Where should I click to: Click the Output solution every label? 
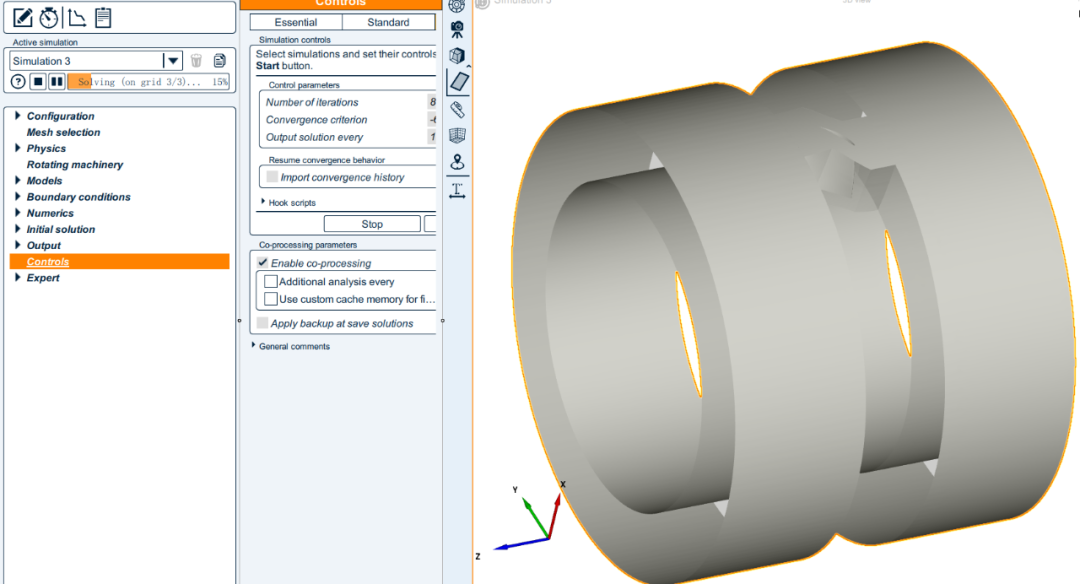[x=314, y=137]
